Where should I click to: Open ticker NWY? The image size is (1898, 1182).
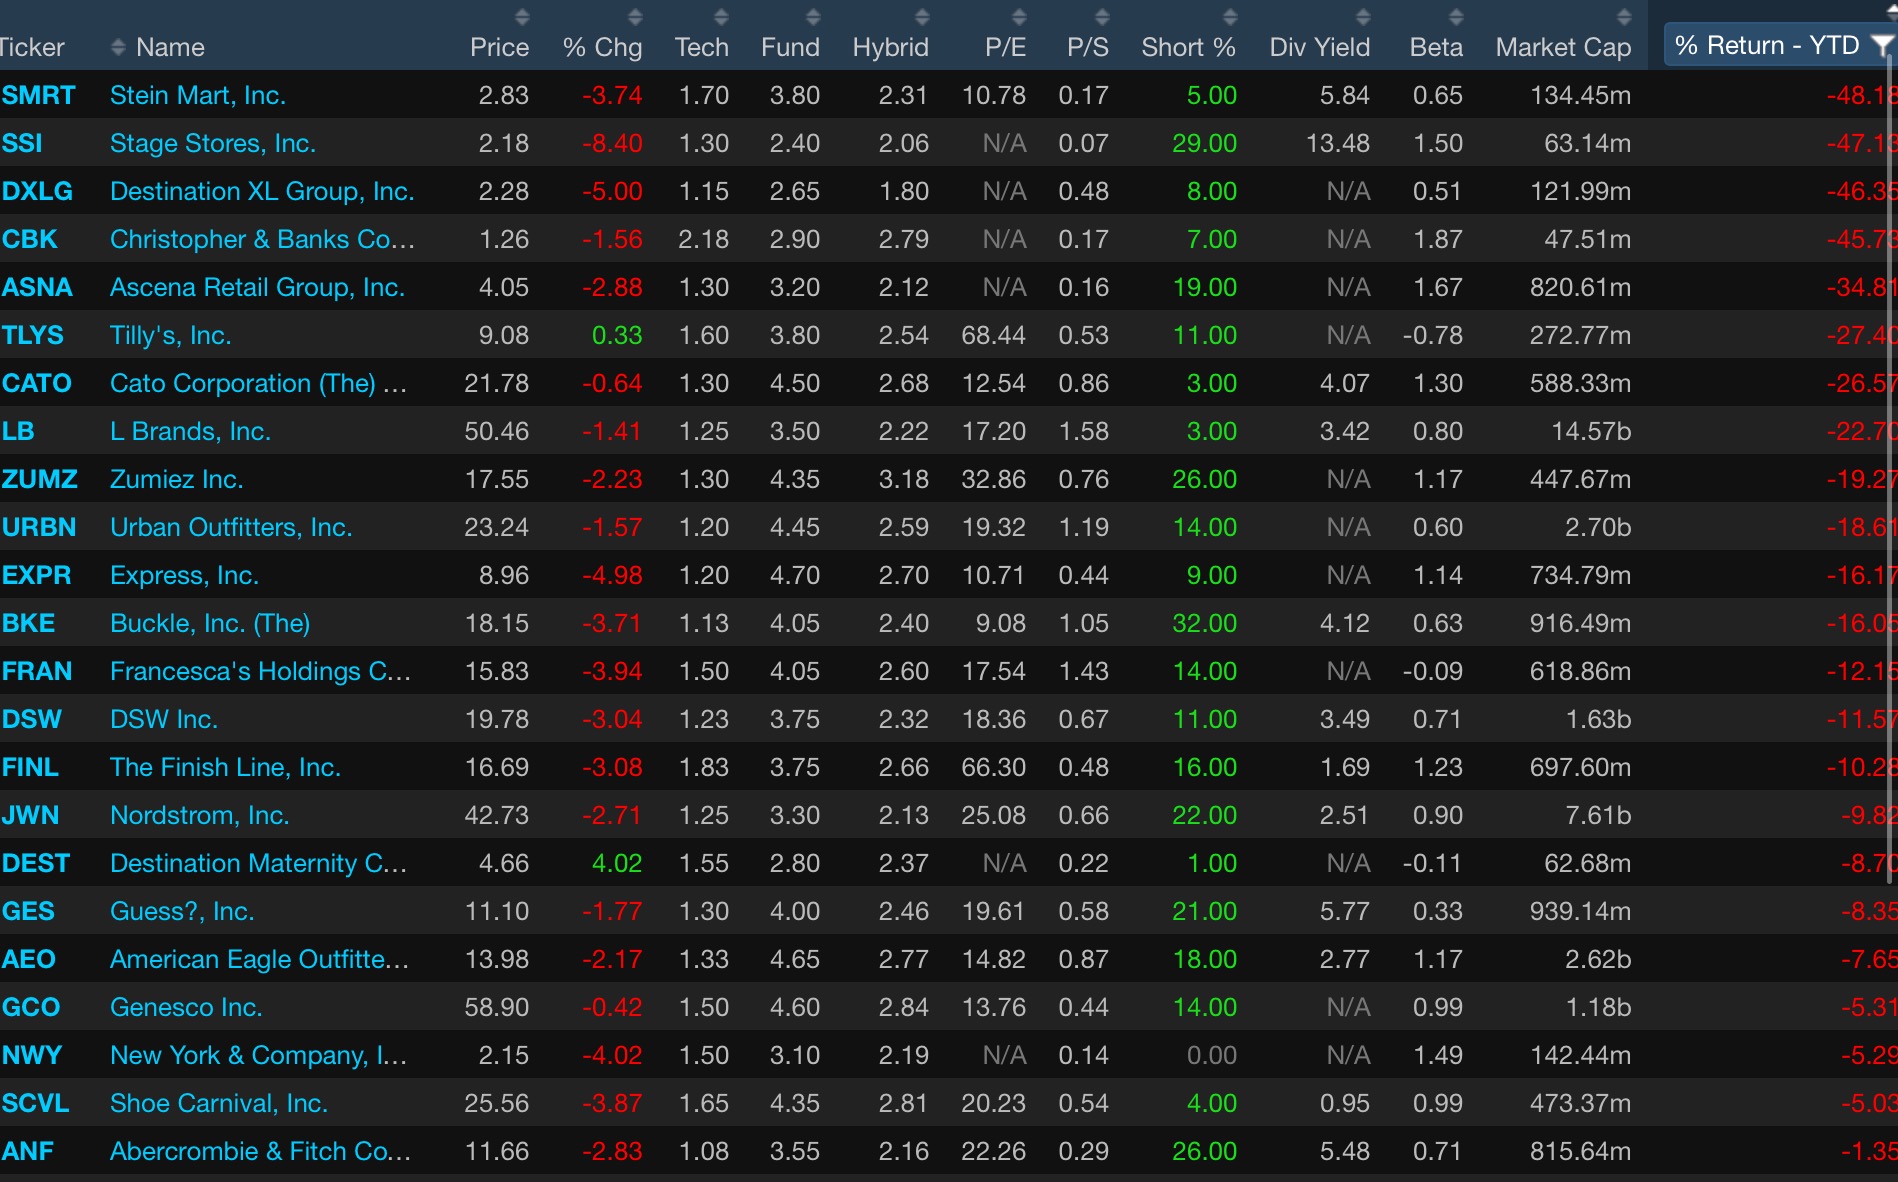point(32,1055)
